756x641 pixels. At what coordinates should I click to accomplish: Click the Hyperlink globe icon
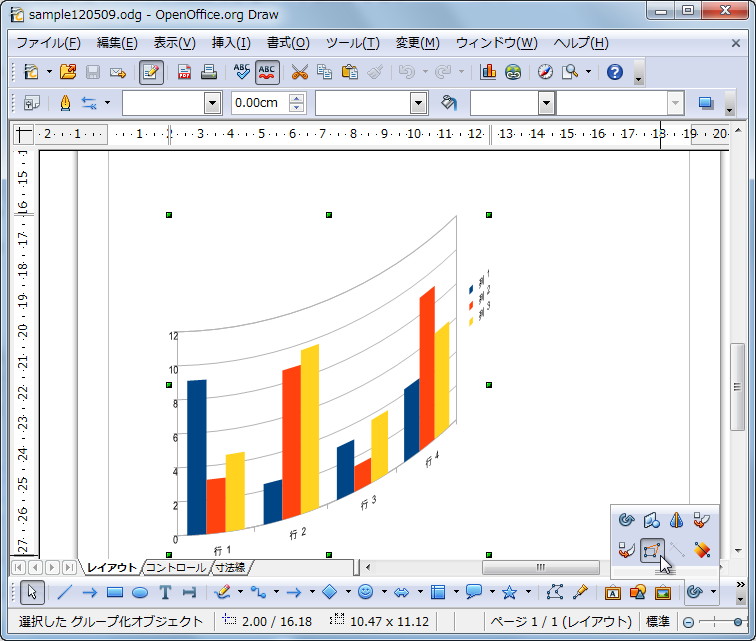pos(513,72)
